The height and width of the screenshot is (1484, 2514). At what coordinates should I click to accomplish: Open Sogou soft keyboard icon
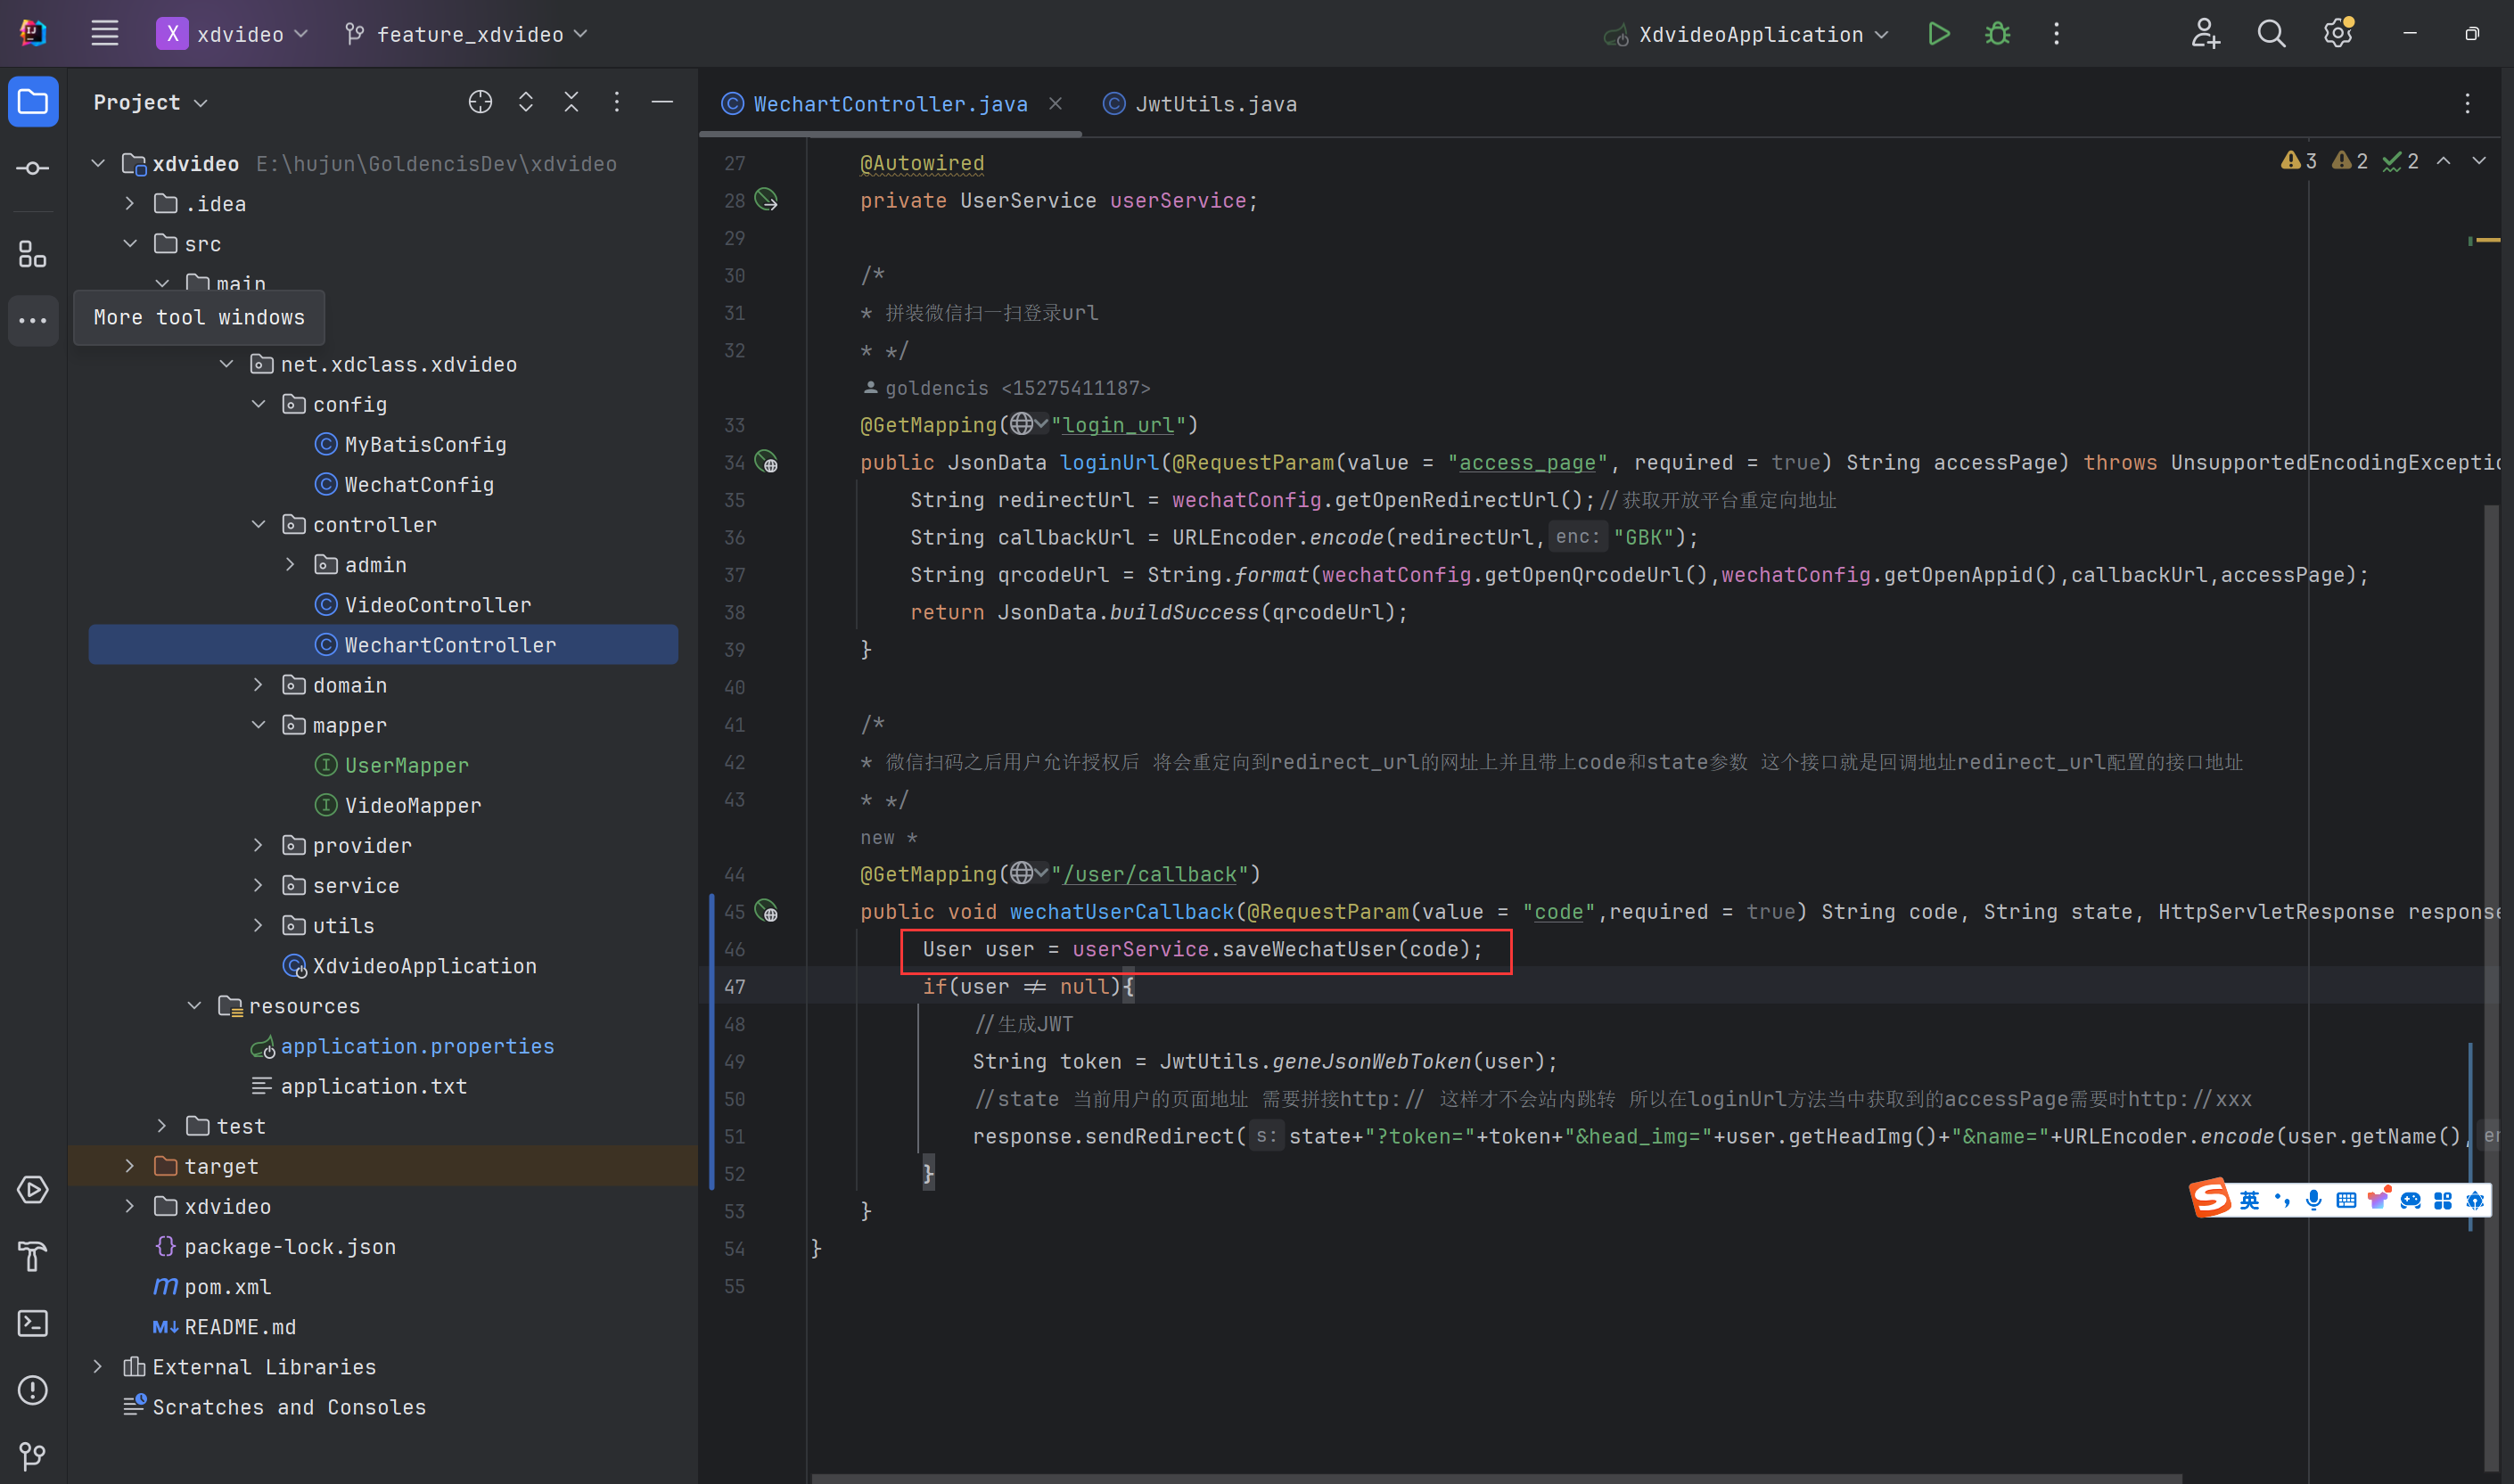[2346, 1199]
